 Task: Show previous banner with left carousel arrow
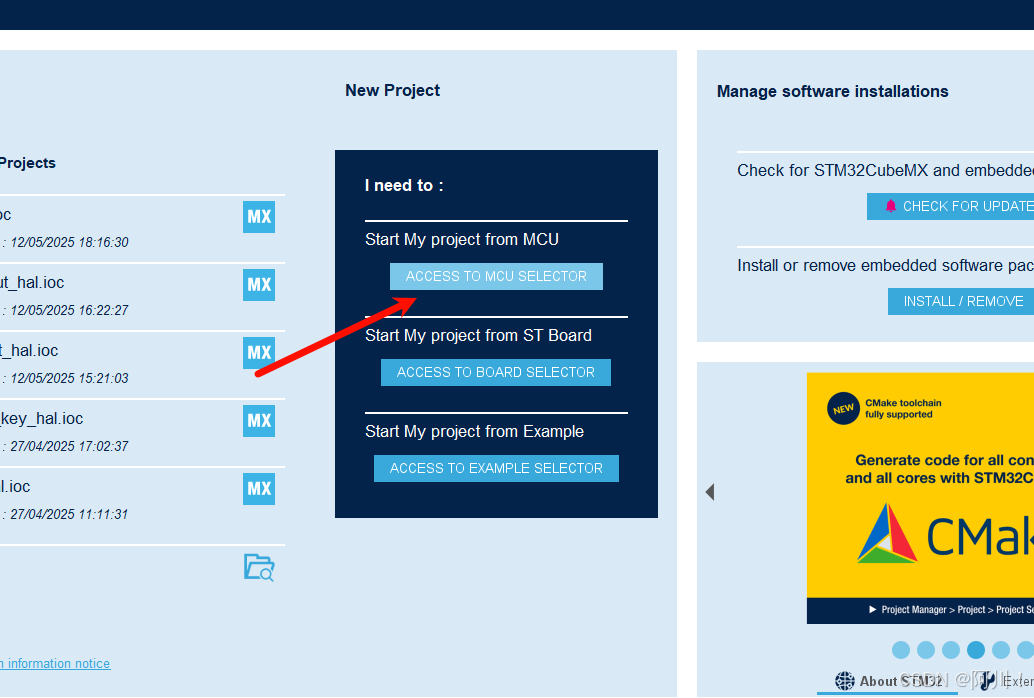click(x=710, y=492)
